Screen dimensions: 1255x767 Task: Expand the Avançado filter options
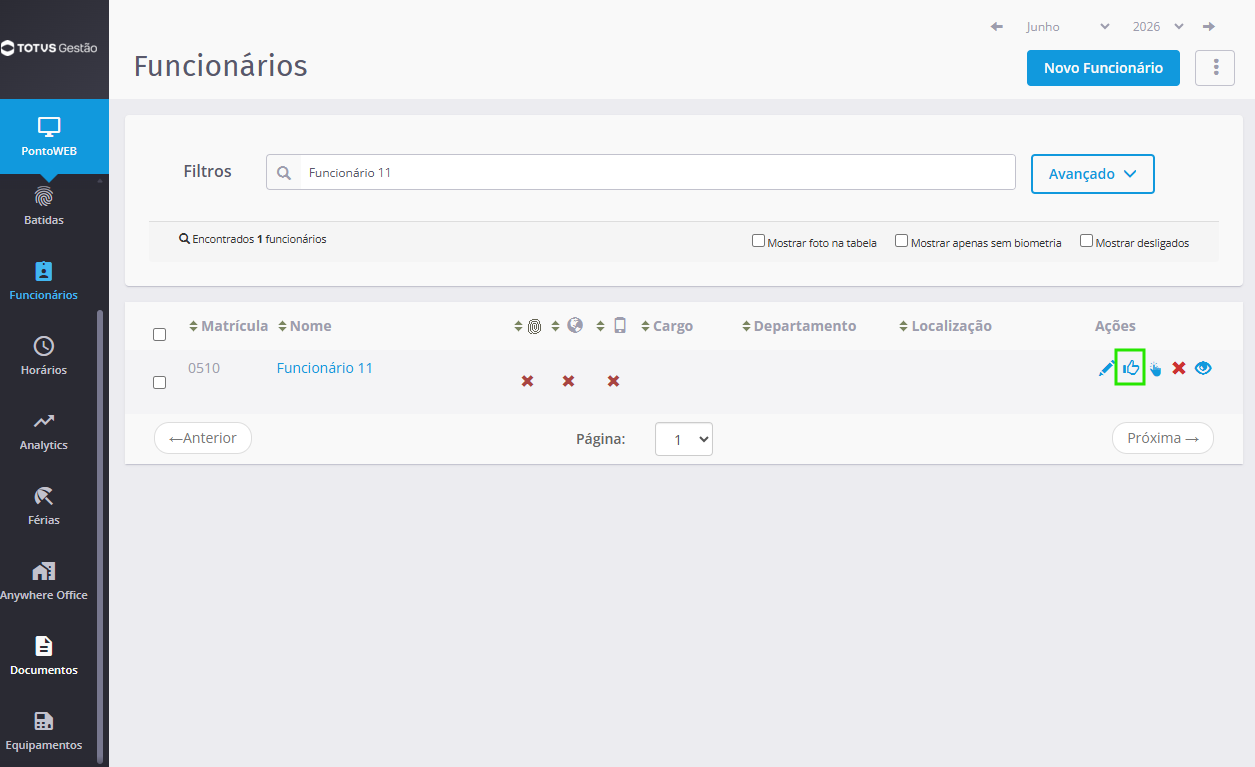coord(1093,174)
